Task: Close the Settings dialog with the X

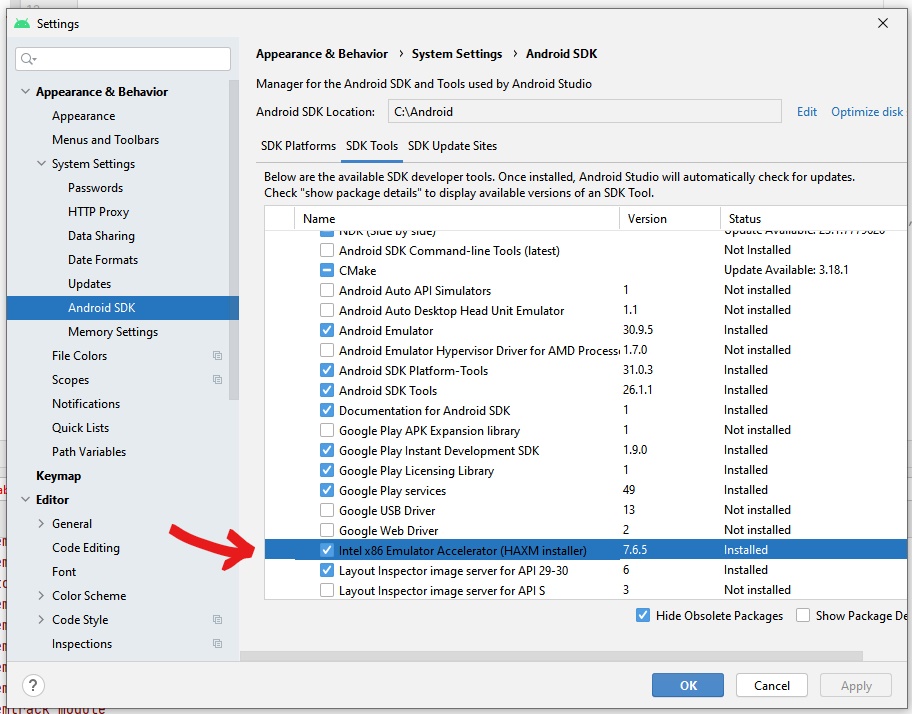Action: point(882,23)
